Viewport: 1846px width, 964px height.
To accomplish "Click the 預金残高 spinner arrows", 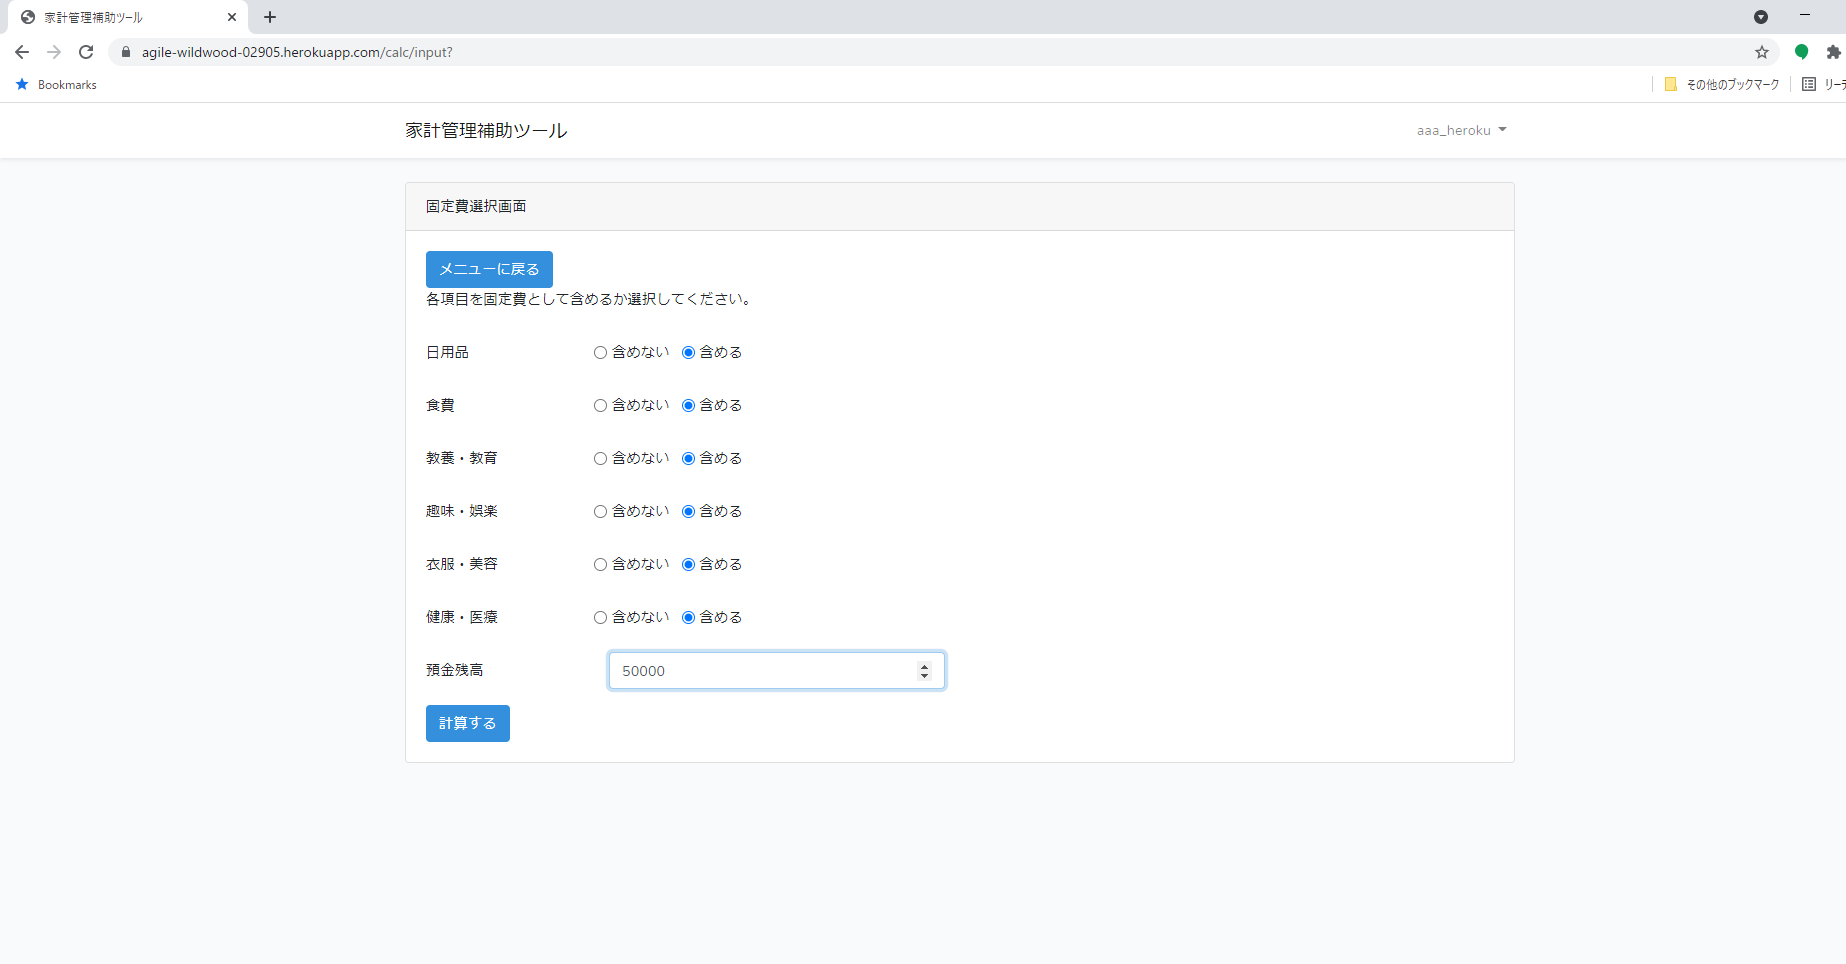I will point(923,671).
